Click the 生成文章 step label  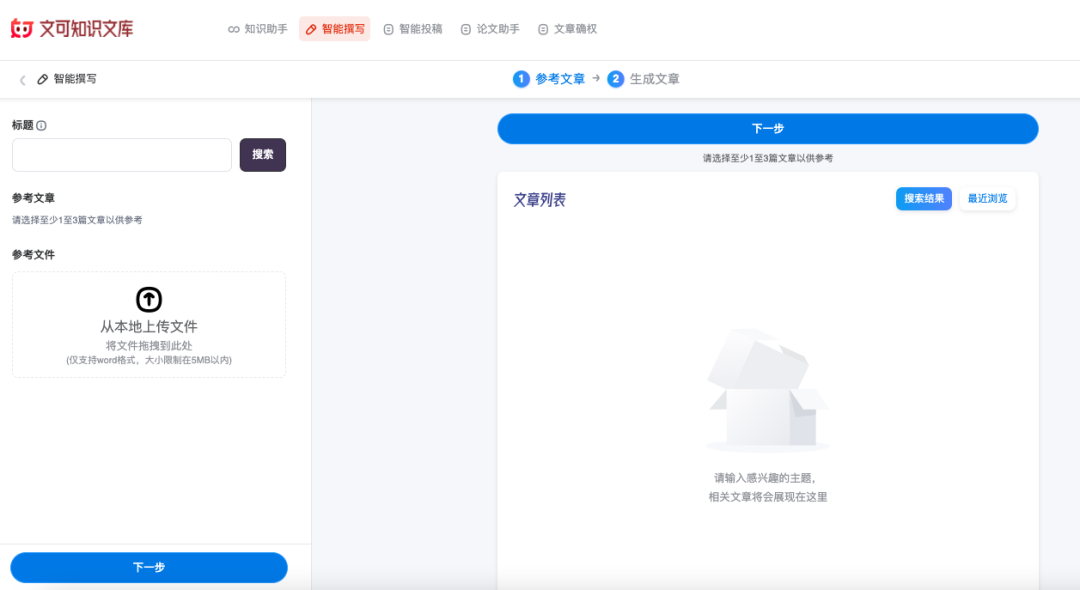click(654, 79)
